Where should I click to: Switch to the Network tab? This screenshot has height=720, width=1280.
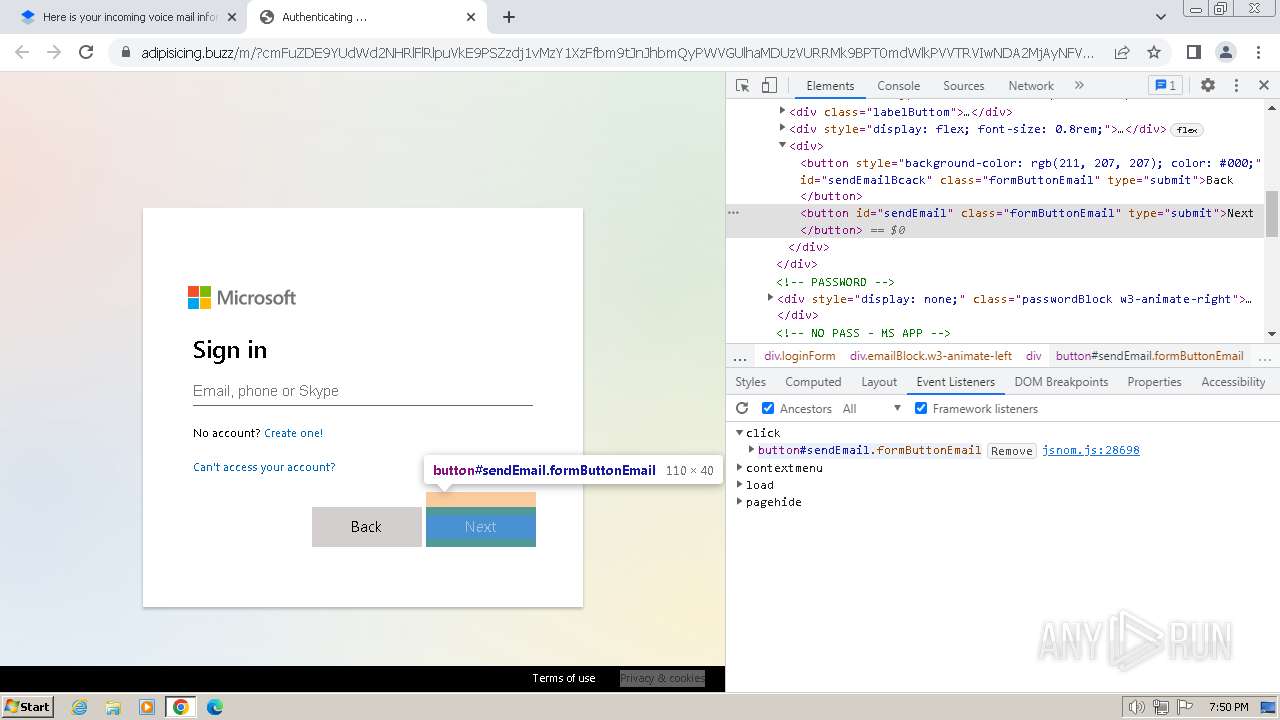pos(1030,86)
